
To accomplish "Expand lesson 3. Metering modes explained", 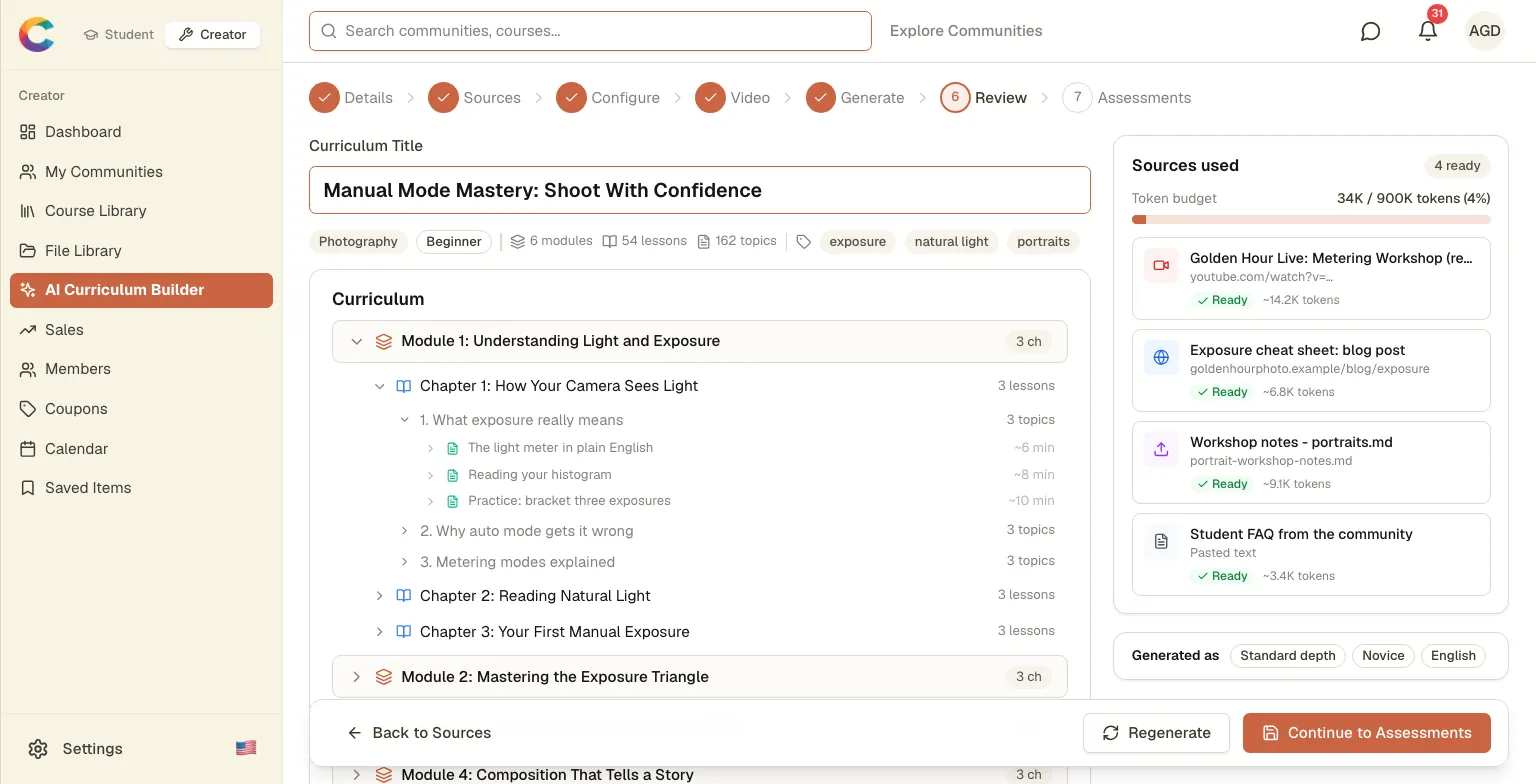I will (x=404, y=562).
